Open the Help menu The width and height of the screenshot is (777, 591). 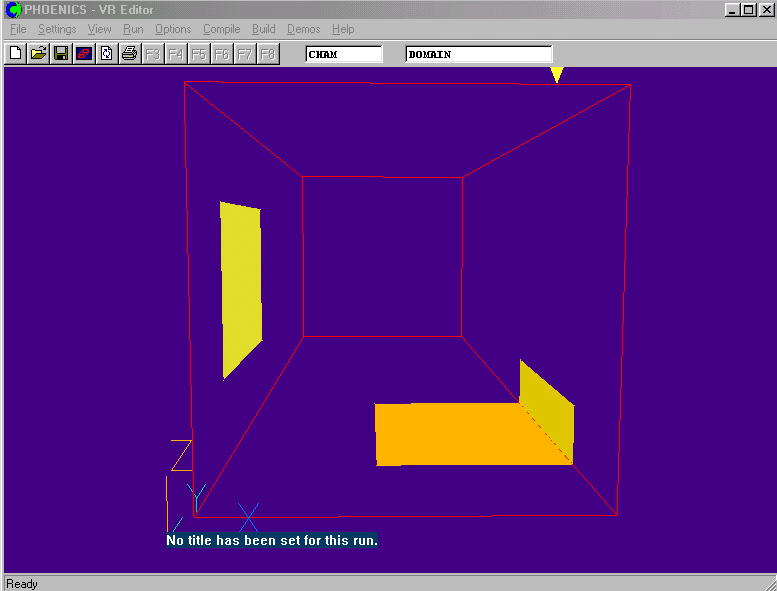343,29
